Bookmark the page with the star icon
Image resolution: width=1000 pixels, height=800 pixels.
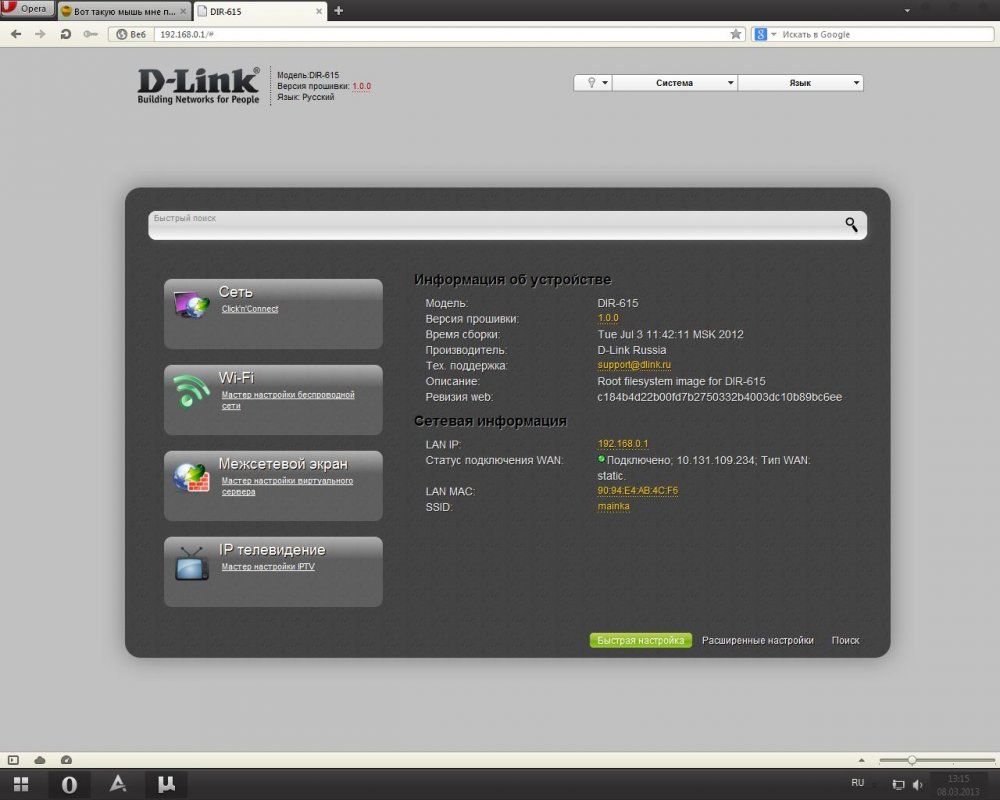pyautogui.click(x=735, y=34)
